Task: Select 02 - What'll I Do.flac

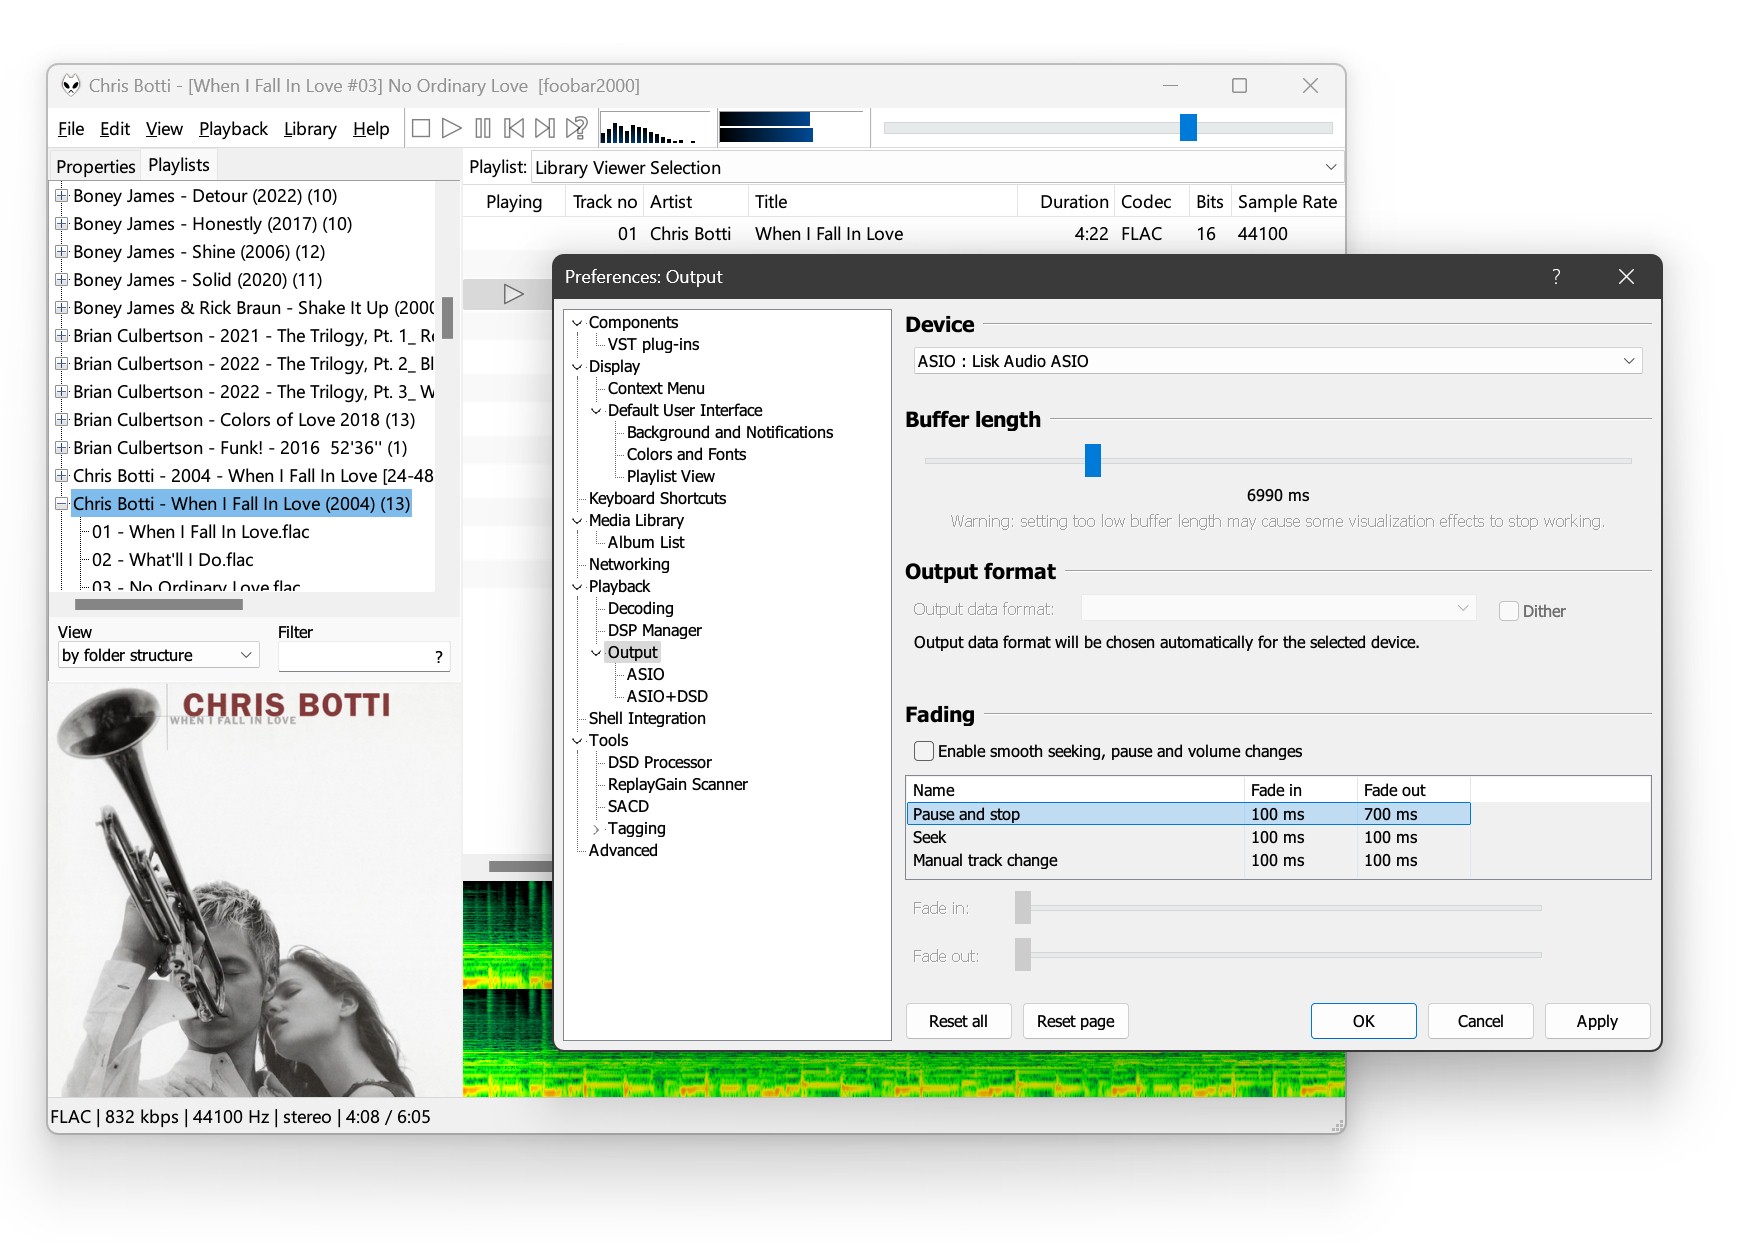Action: pyautogui.click(x=172, y=560)
